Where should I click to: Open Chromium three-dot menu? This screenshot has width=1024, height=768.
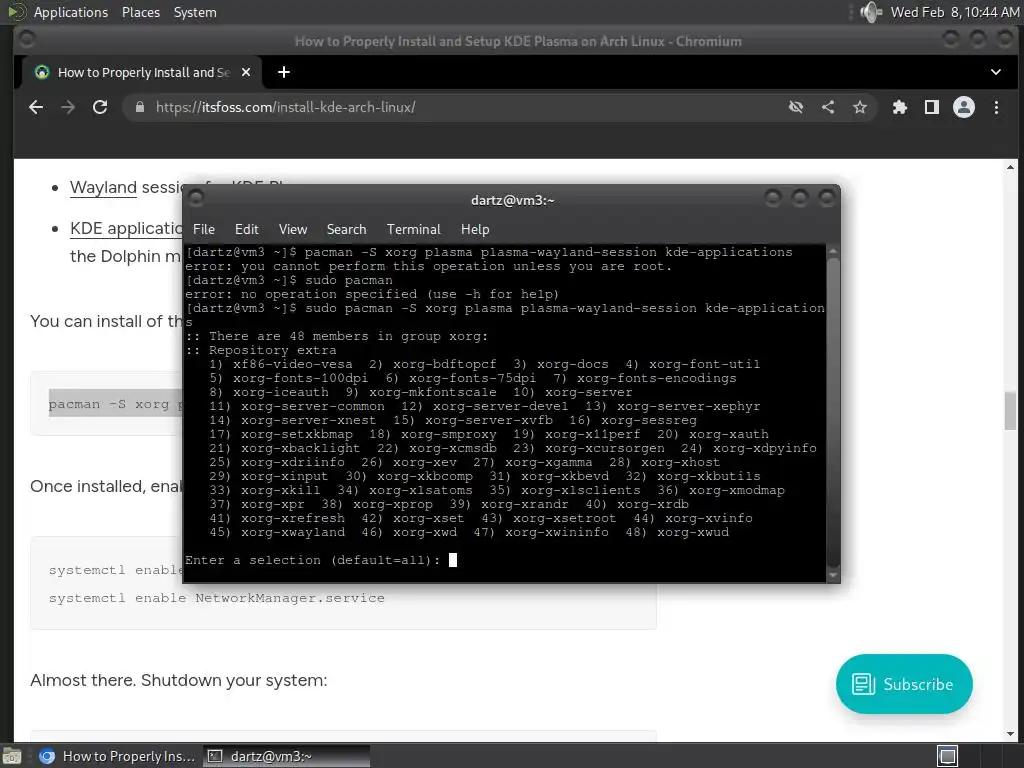click(996, 107)
